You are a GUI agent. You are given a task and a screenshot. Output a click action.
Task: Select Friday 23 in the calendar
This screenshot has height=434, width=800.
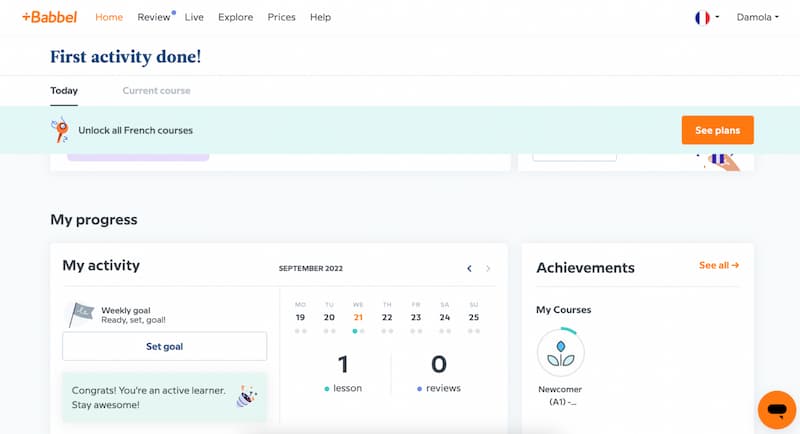[x=416, y=317]
